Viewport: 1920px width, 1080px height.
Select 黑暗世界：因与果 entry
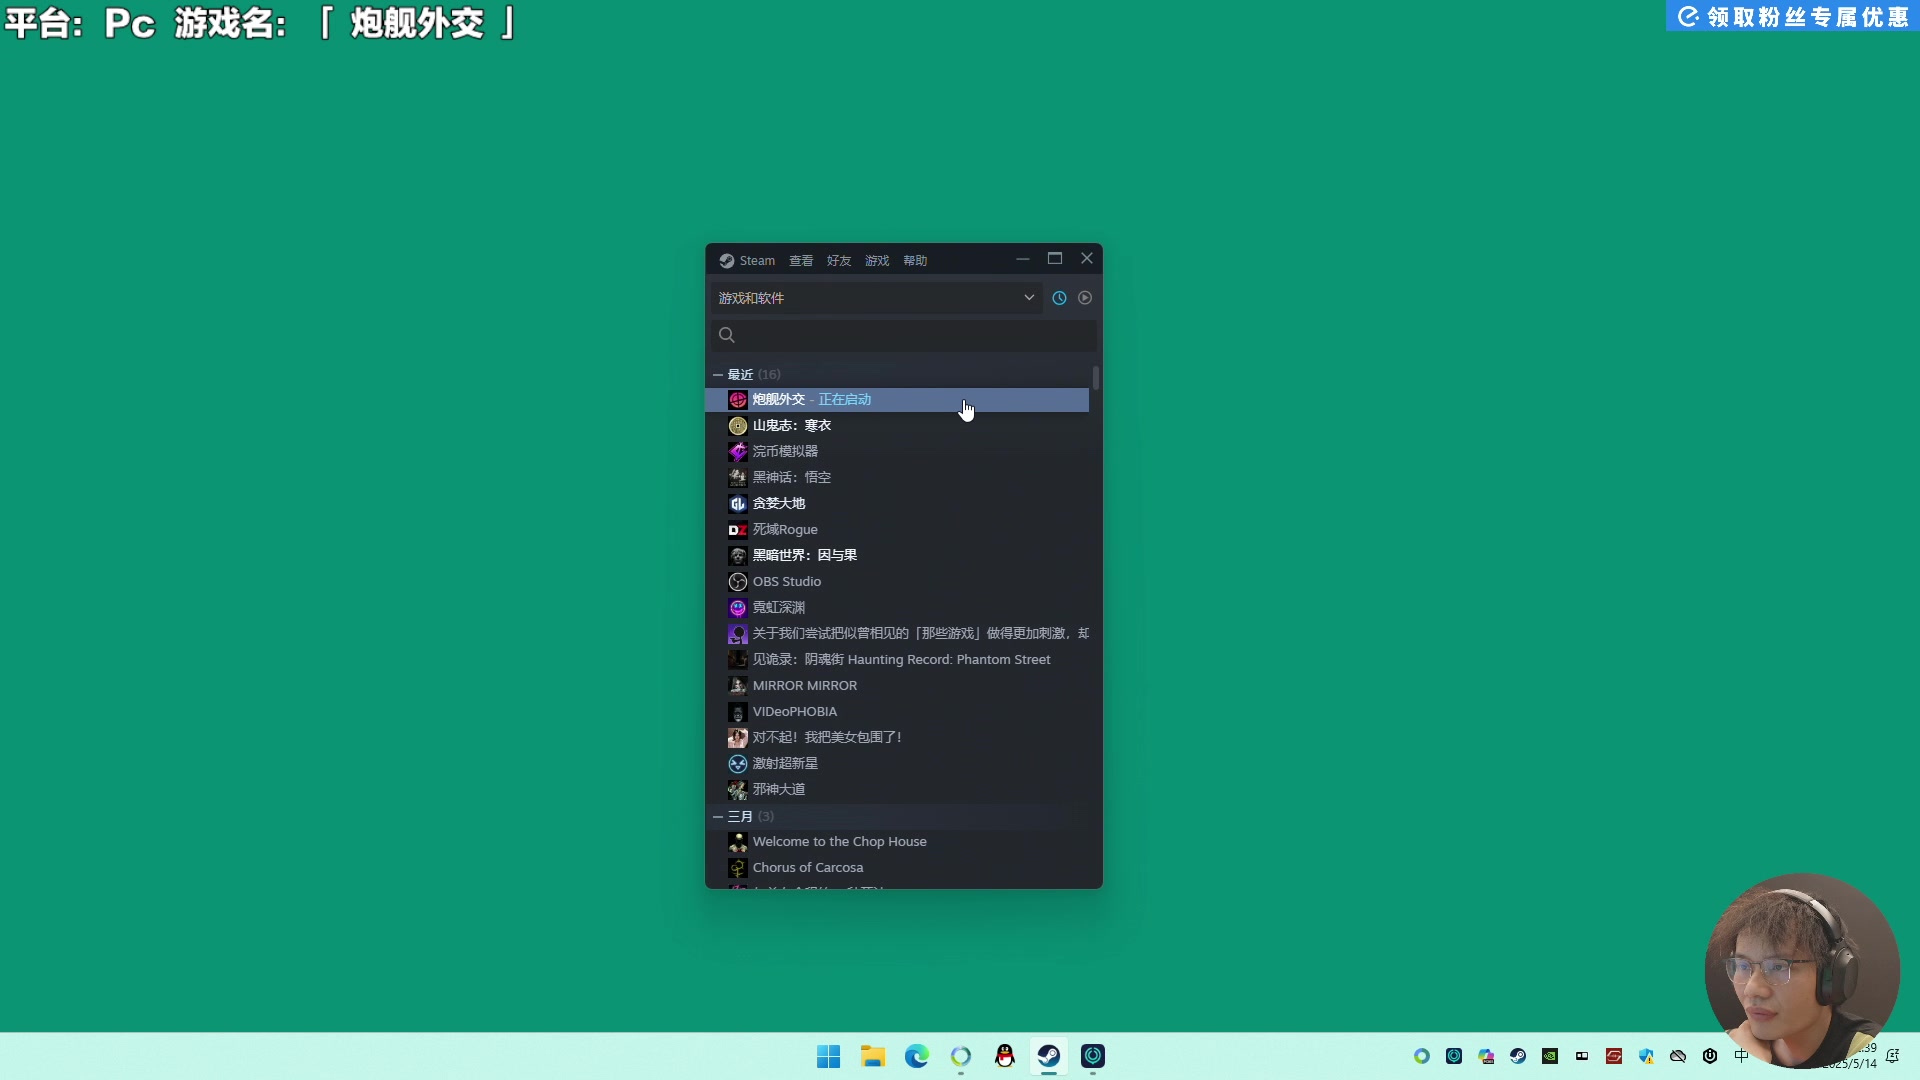pyautogui.click(x=897, y=555)
